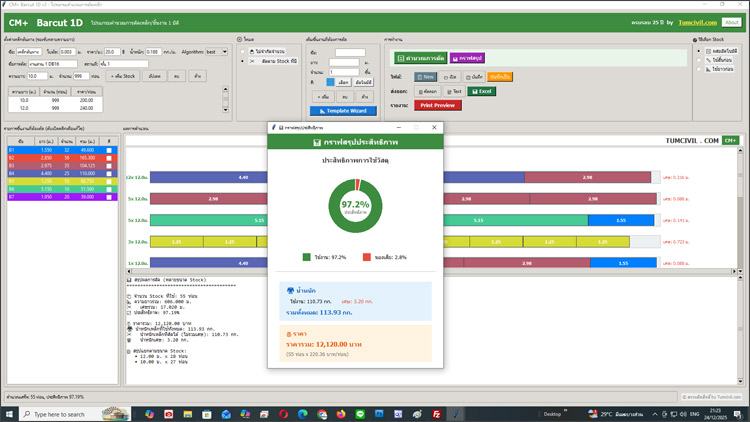Click the red Print Preview button
This screenshot has height=422, width=750.
[x=437, y=105]
